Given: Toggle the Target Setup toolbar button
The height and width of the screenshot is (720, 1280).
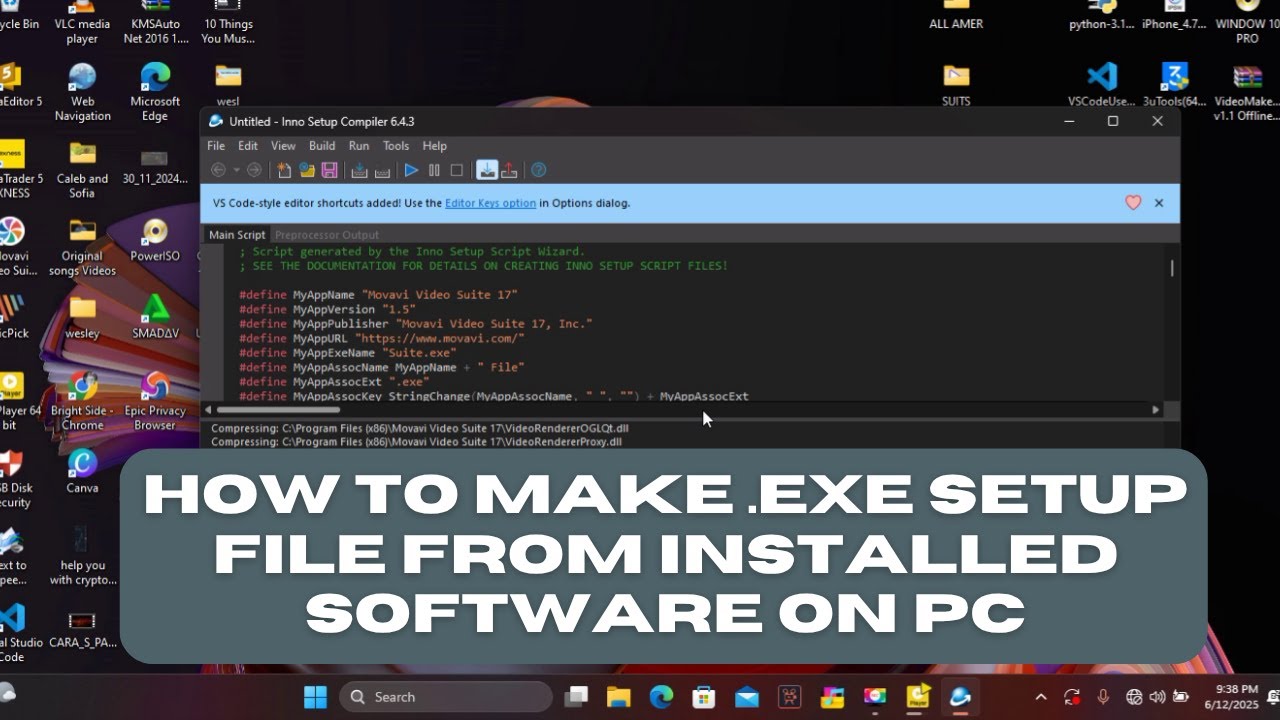Looking at the screenshot, I should click(487, 170).
